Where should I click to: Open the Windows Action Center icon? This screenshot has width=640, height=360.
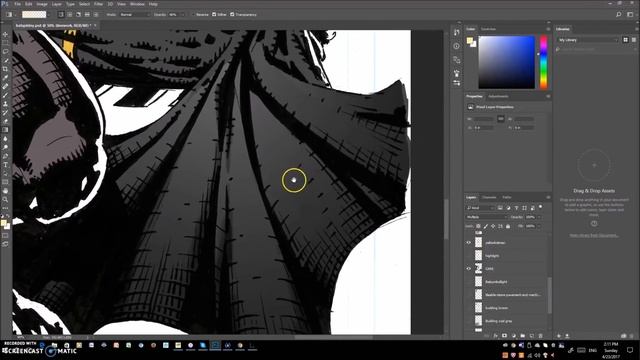[x=630, y=350]
